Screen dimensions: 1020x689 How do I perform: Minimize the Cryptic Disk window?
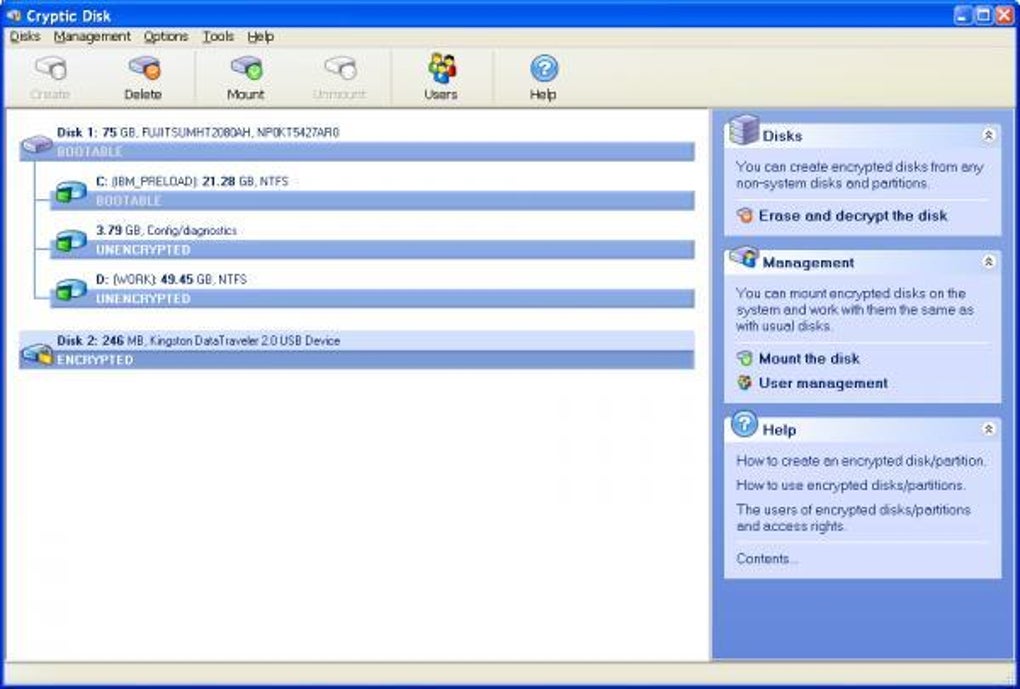963,15
